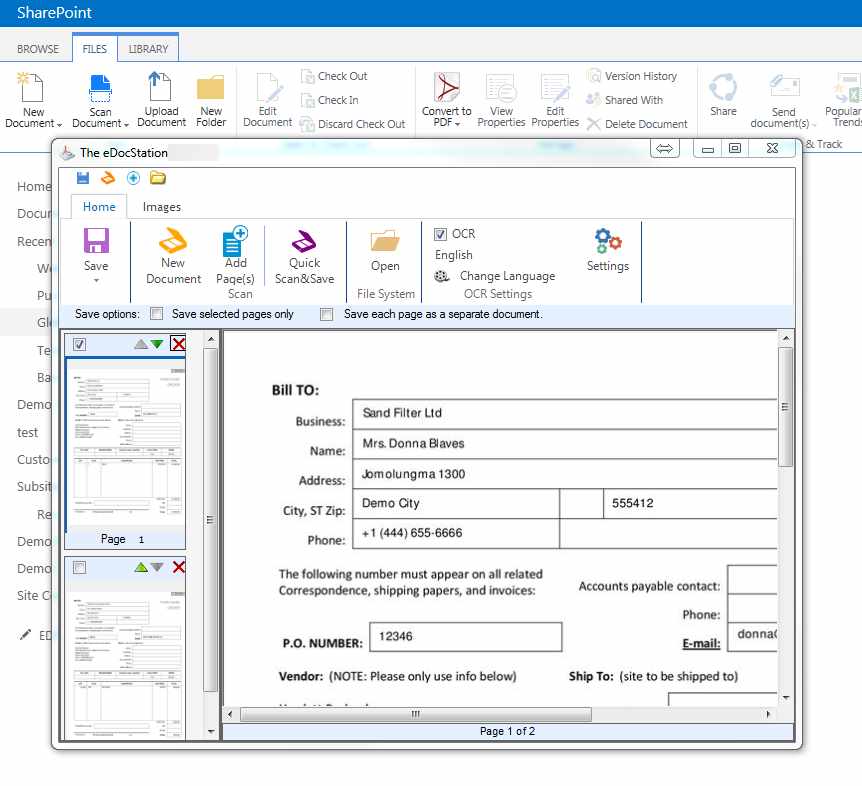This screenshot has height=786, width=862.
Task: Uncheck the Page 1 thumbnail checkbox
Action: (80, 345)
